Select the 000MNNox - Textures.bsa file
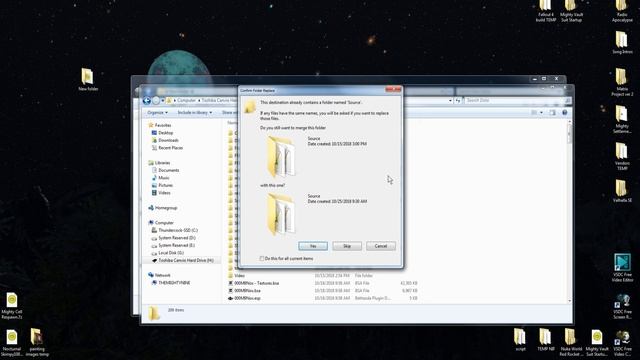Image resolution: width=640 pixels, height=360 pixels. point(256,283)
